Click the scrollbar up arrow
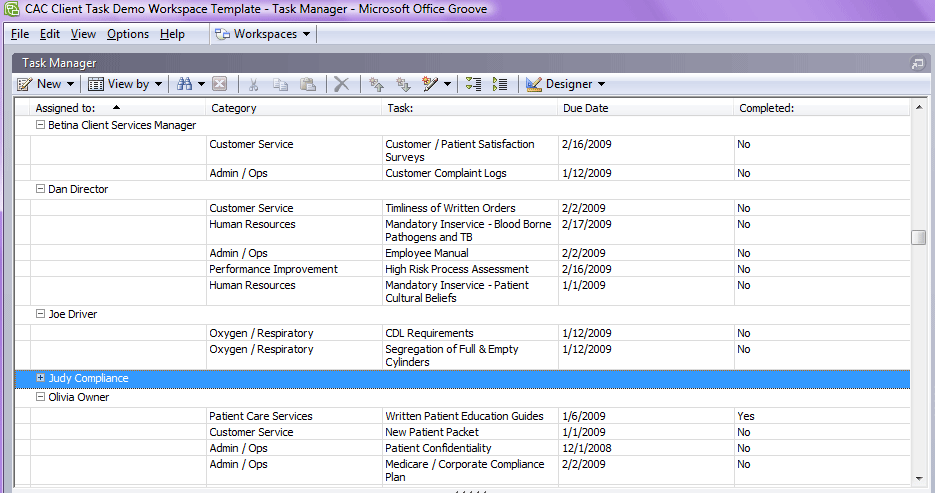This screenshot has height=493, width=935. (x=919, y=107)
